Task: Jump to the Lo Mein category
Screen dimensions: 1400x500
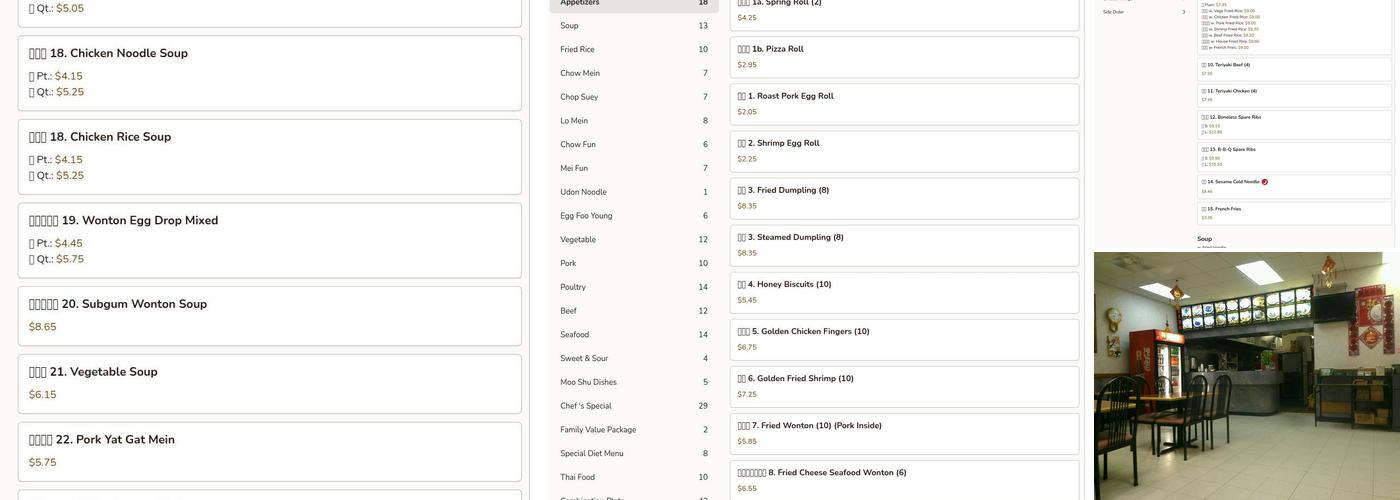Action: pyautogui.click(x=574, y=121)
